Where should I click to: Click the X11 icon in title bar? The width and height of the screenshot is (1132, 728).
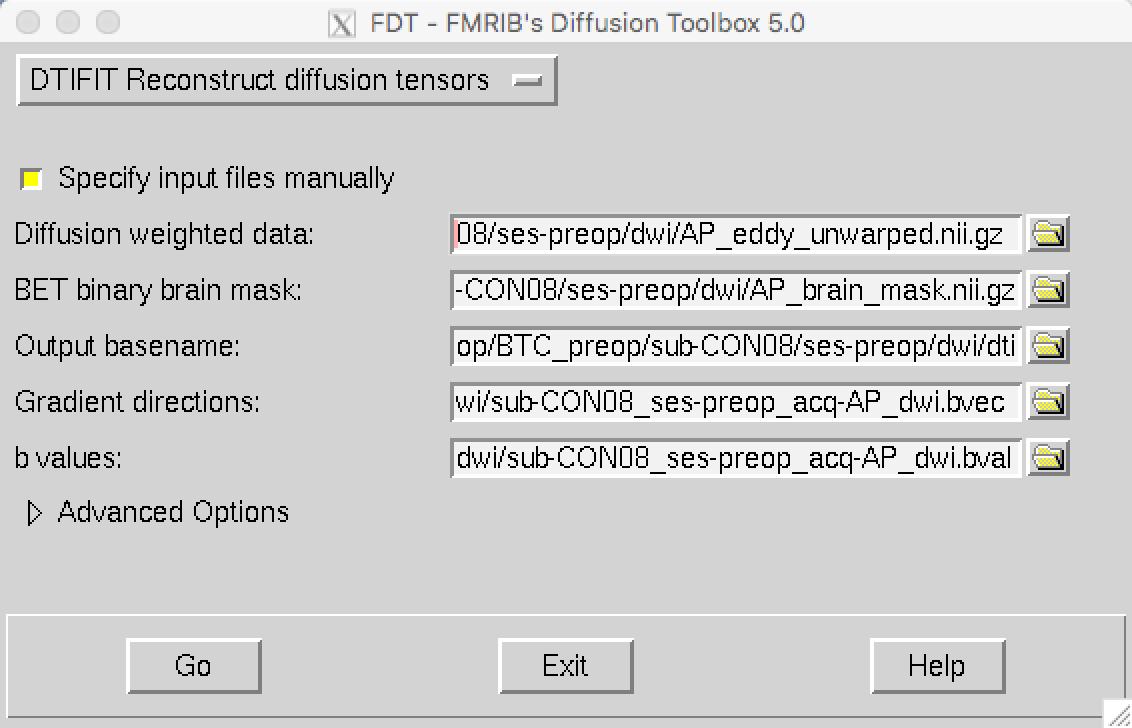[x=341, y=23]
